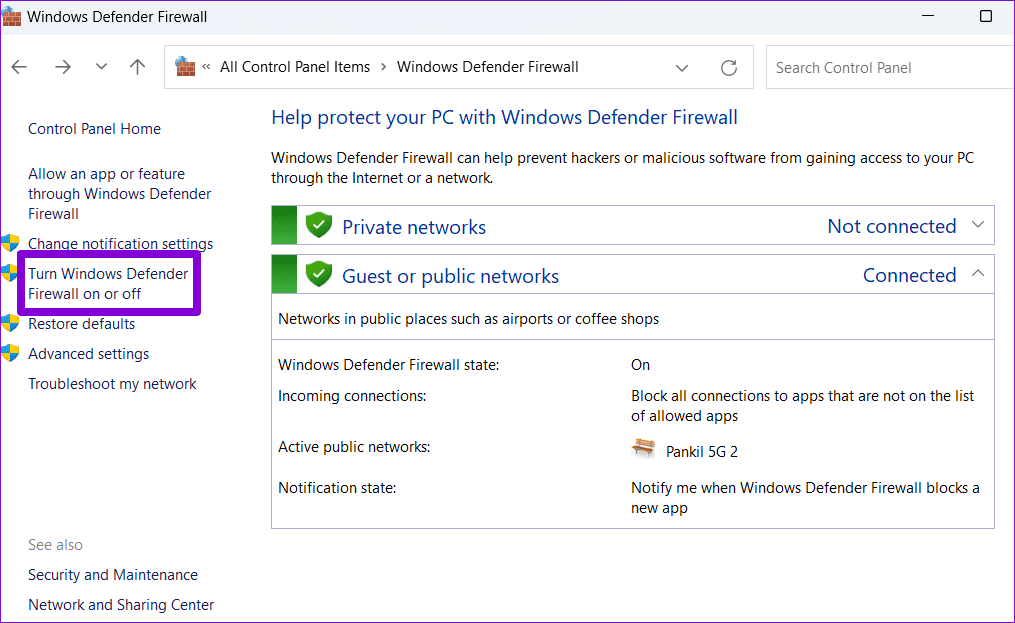Open Turn Windows Defender Firewall on or off

(108, 284)
